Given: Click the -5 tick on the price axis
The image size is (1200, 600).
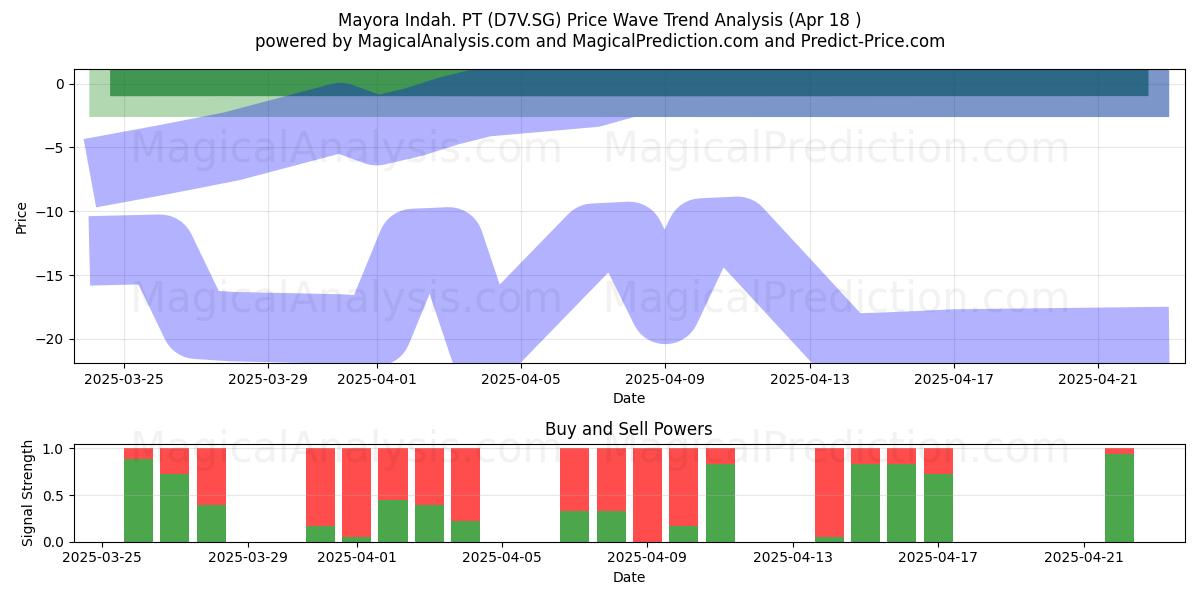Looking at the screenshot, I should [x=52, y=148].
